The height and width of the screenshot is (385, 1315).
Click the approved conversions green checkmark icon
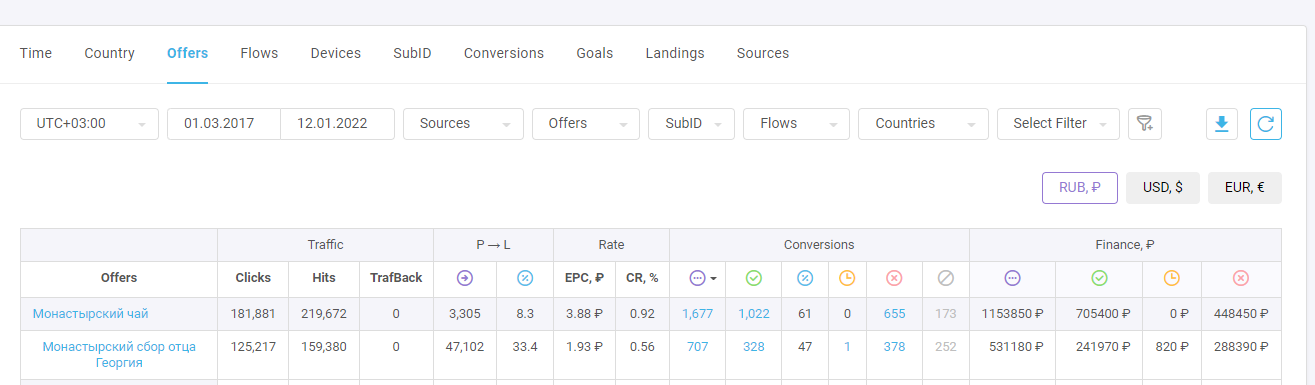coord(754,278)
